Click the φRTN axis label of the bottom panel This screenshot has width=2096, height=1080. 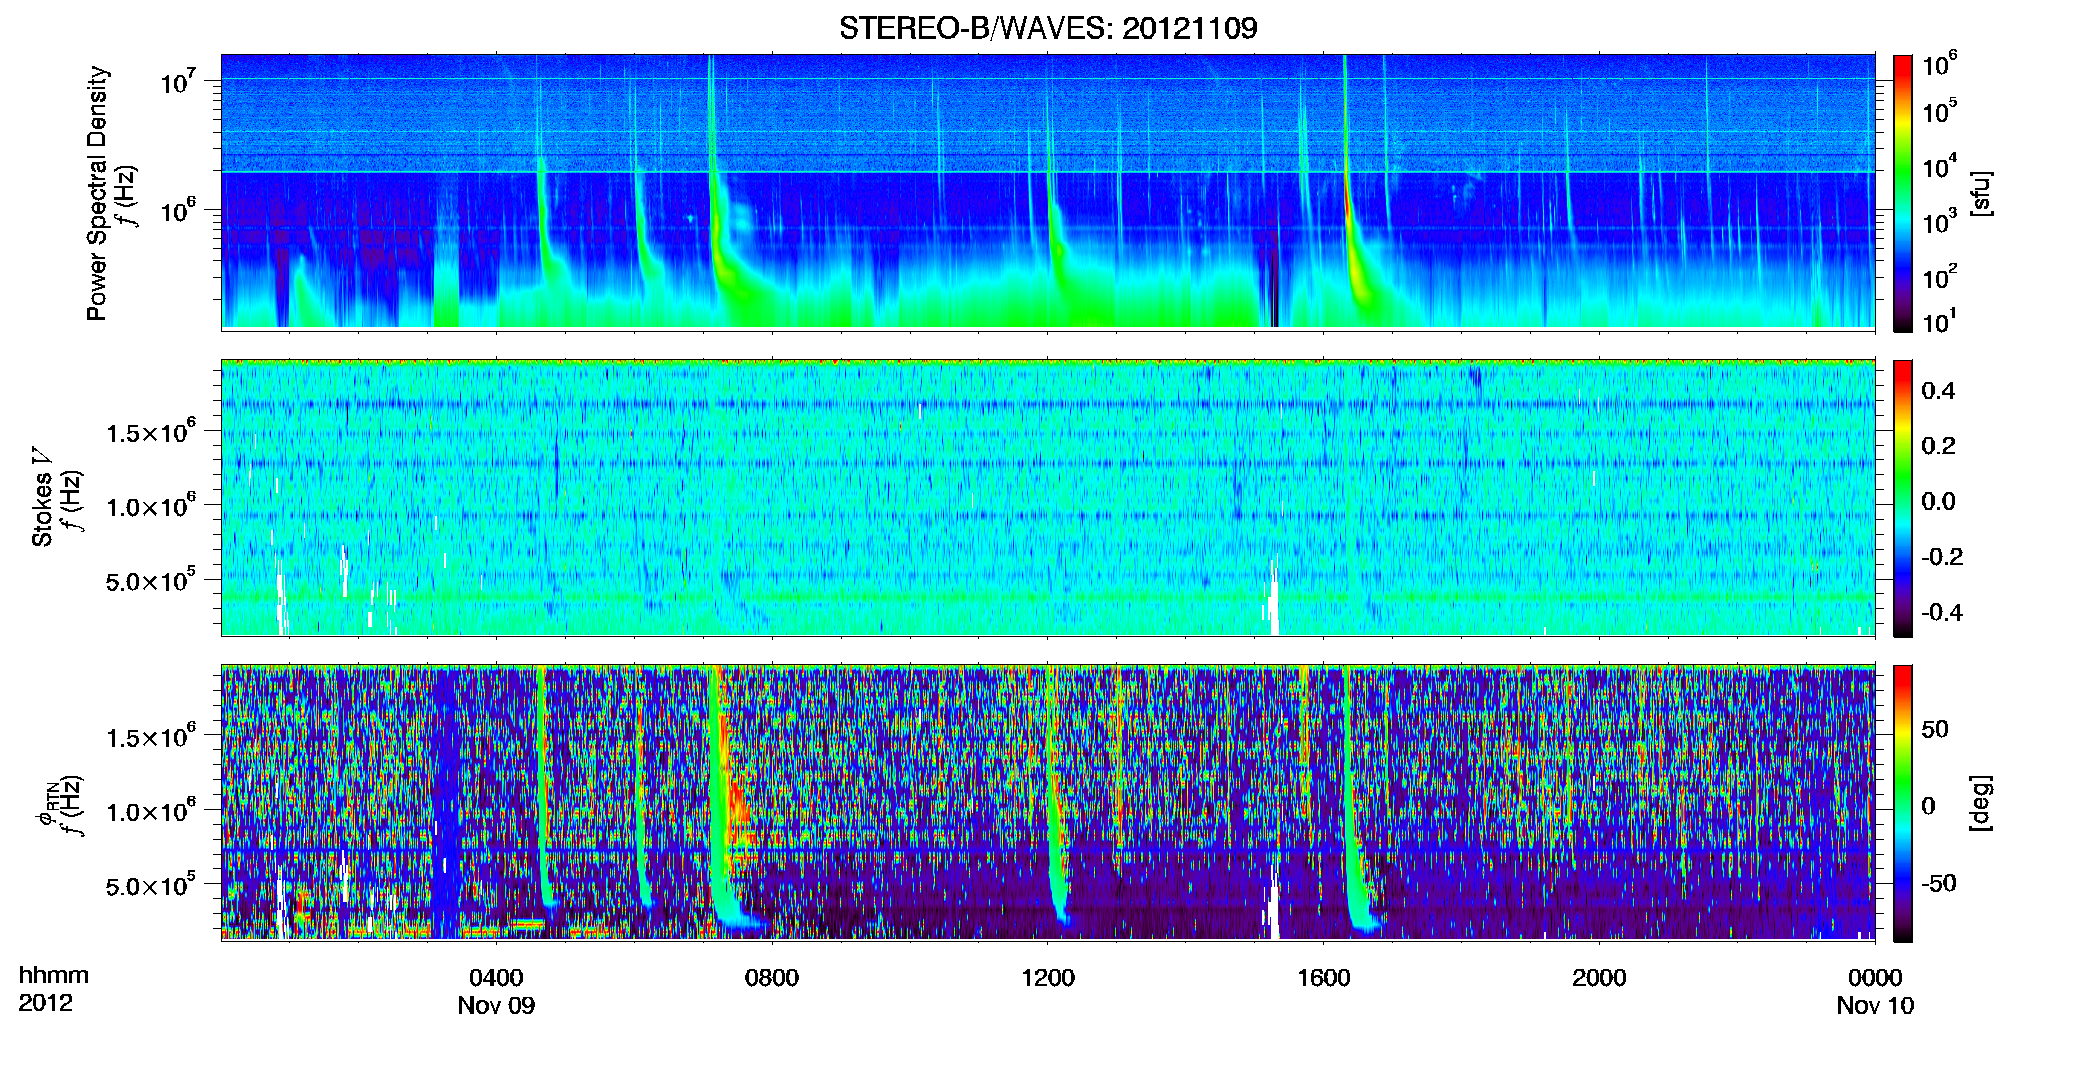pos(46,806)
